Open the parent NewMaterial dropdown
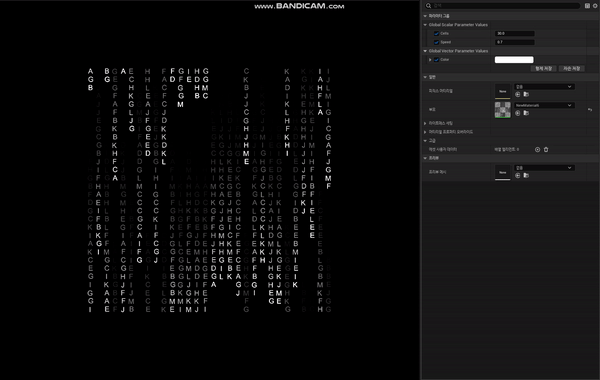 [544, 105]
